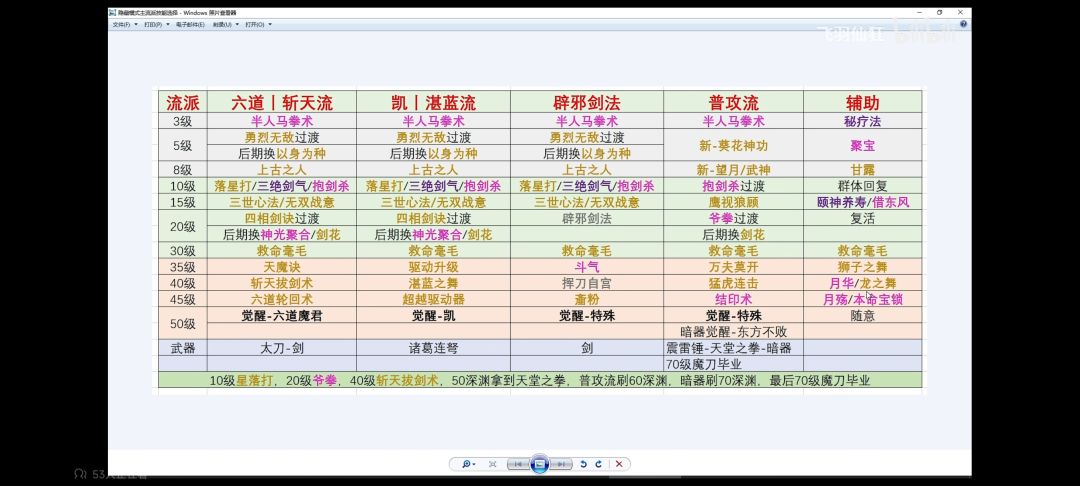The image size is (1080, 486).
Task: Open the 文件(F) menu
Action: 124,24
